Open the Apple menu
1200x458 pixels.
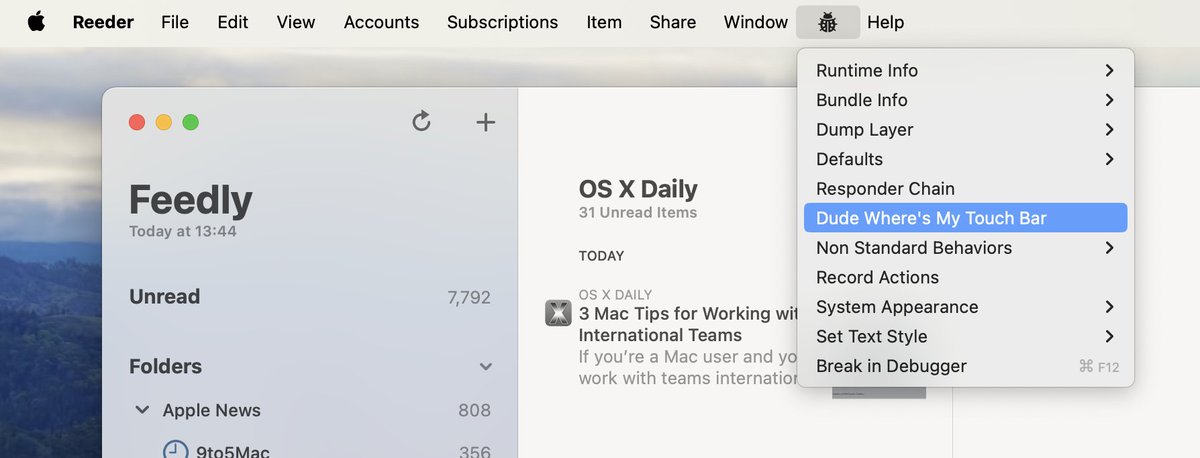[x=36, y=21]
